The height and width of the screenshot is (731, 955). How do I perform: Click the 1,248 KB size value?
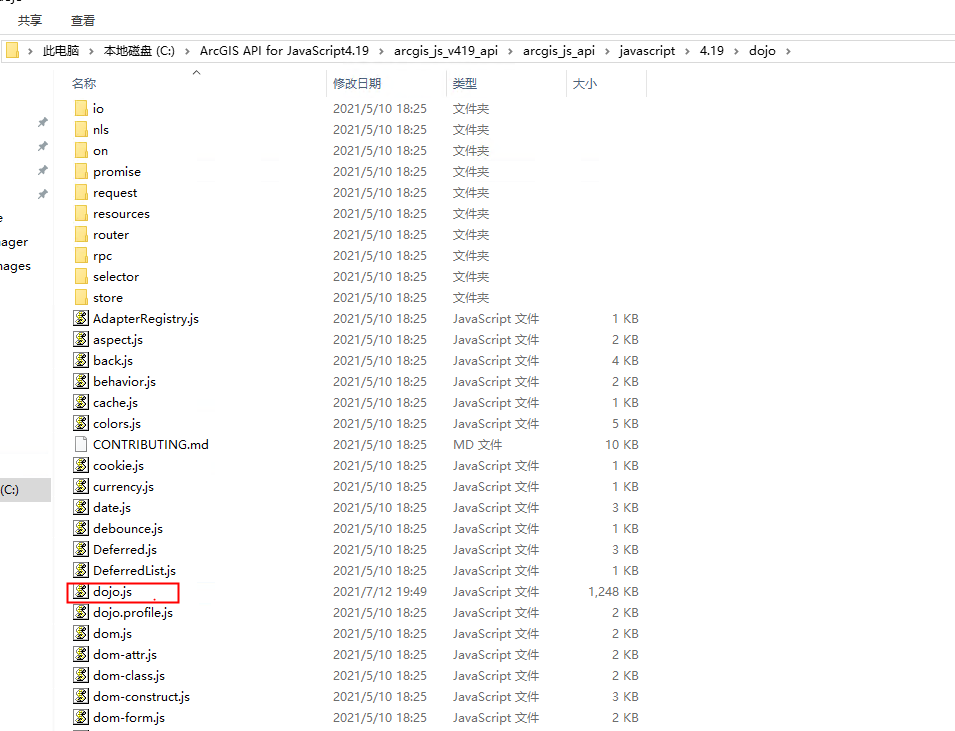pyautogui.click(x=613, y=592)
